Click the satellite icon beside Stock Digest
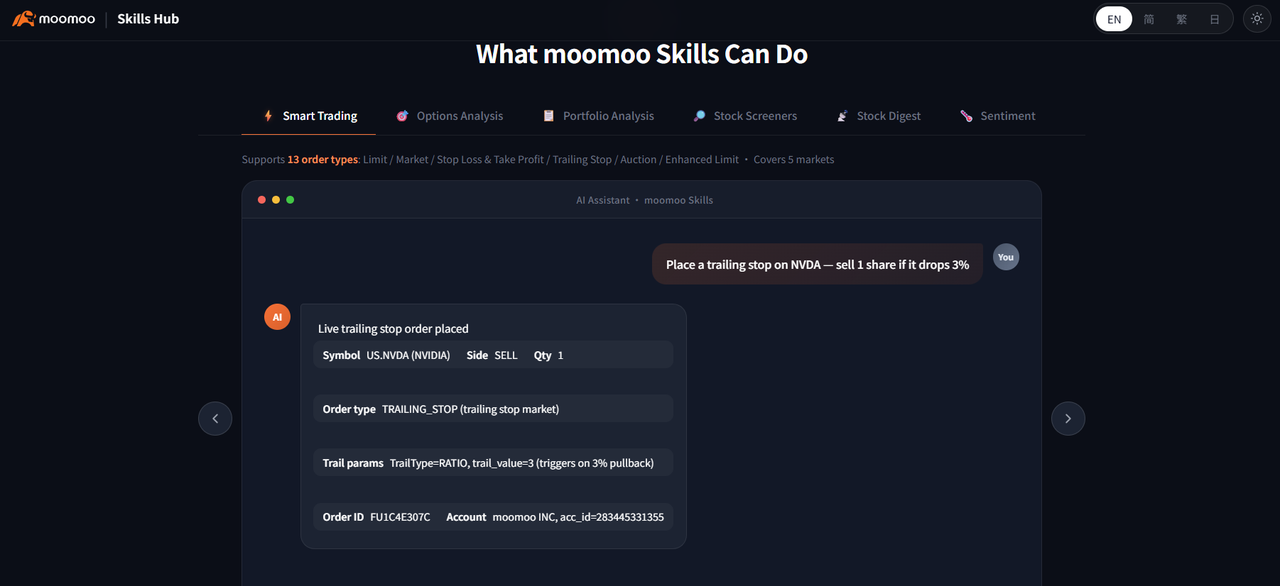This screenshot has width=1280, height=586. 843,116
